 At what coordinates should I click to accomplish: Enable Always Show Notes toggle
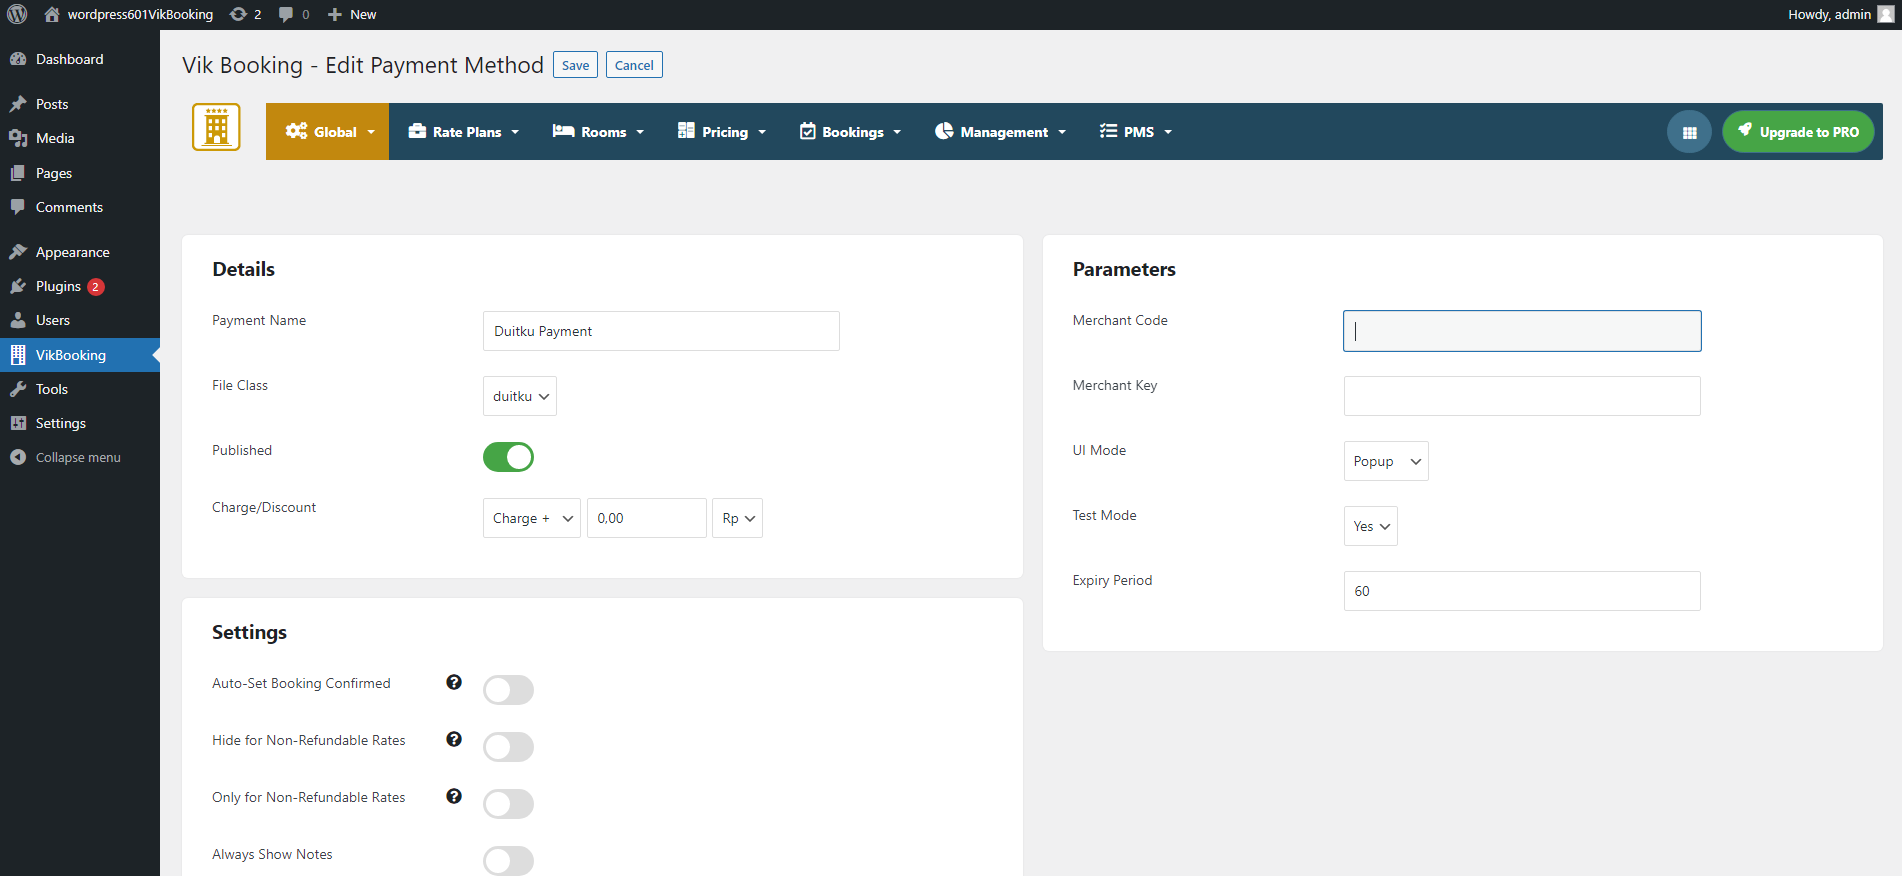[508, 861]
